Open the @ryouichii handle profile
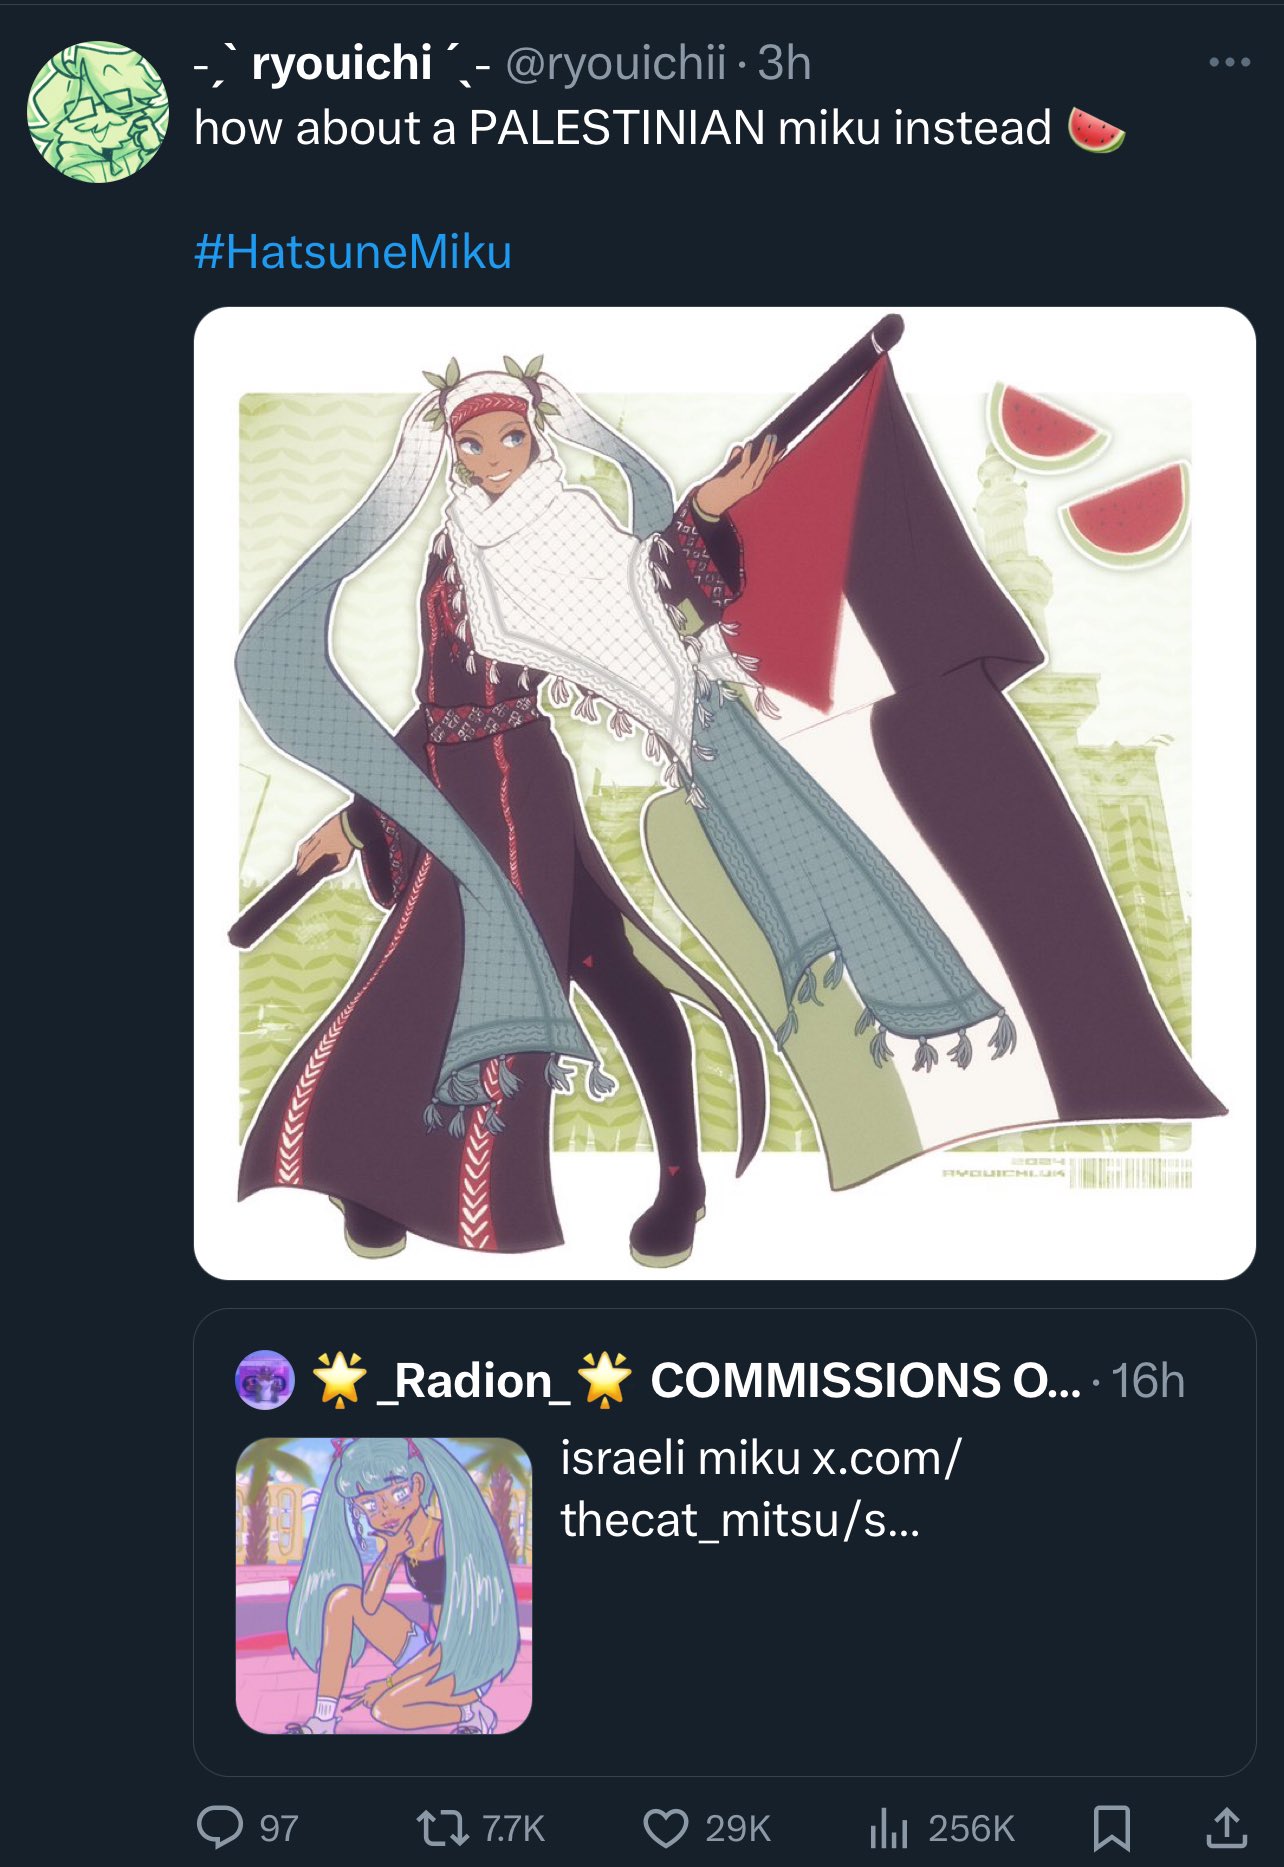 (x=616, y=63)
